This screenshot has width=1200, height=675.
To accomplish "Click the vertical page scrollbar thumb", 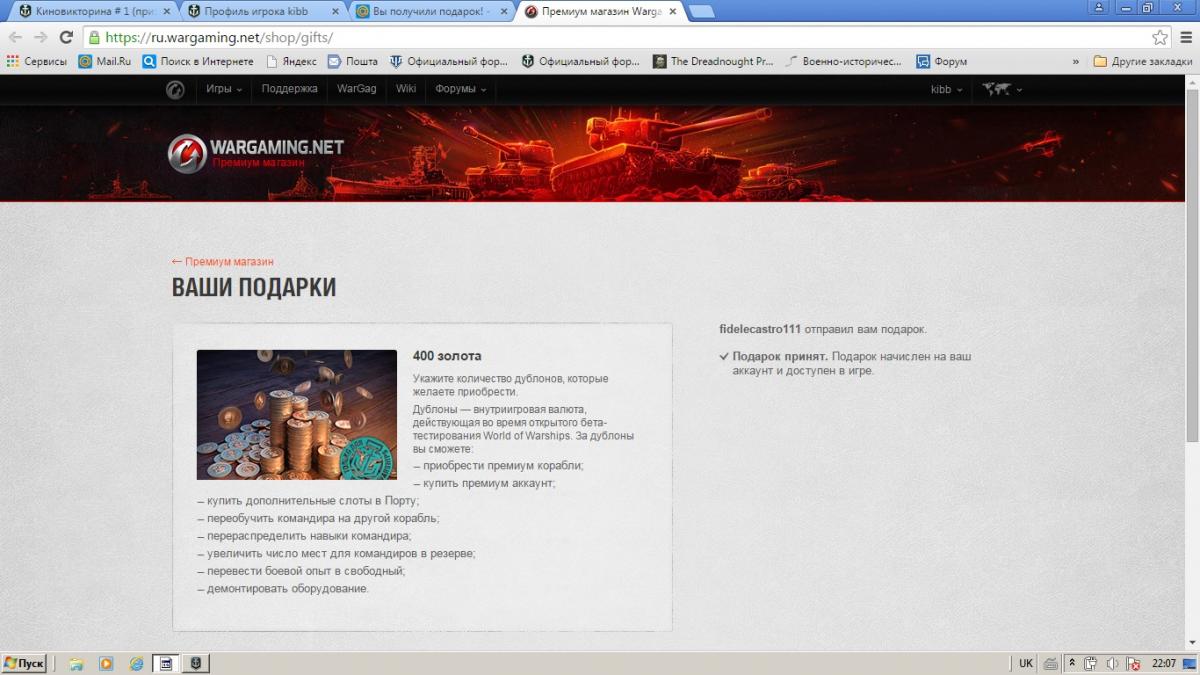I will tap(1191, 265).
